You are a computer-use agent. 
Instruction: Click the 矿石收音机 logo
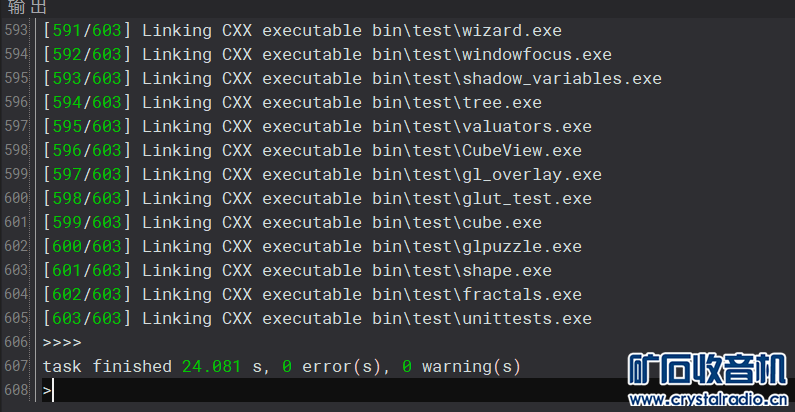[x=706, y=368]
